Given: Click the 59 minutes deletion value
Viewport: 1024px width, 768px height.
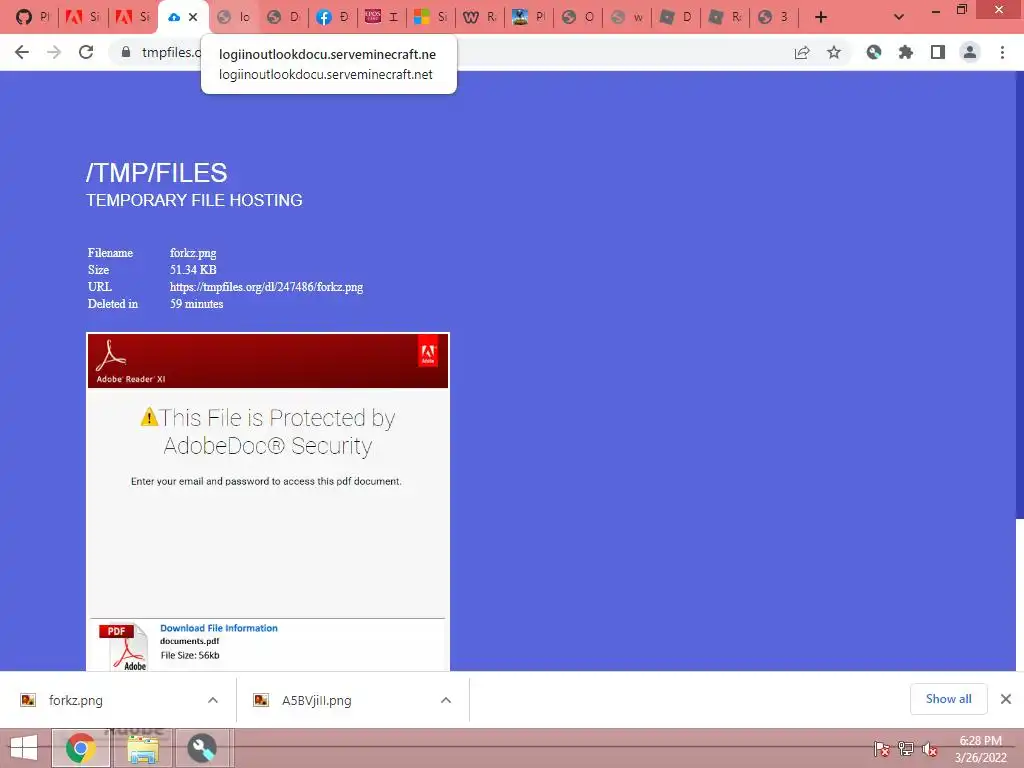Looking at the screenshot, I should pyautogui.click(x=197, y=304).
